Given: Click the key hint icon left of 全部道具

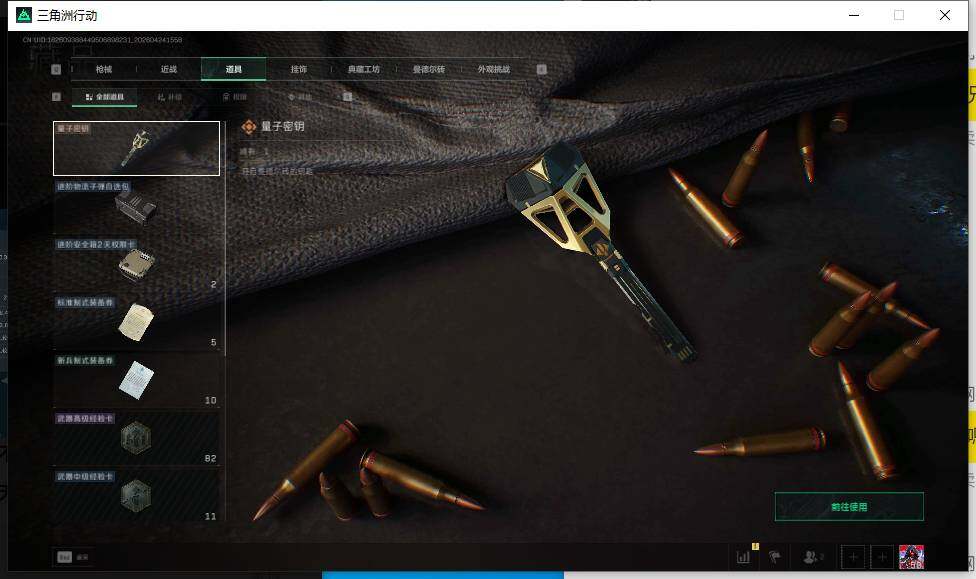Looking at the screenshot, I should [56, 96].
